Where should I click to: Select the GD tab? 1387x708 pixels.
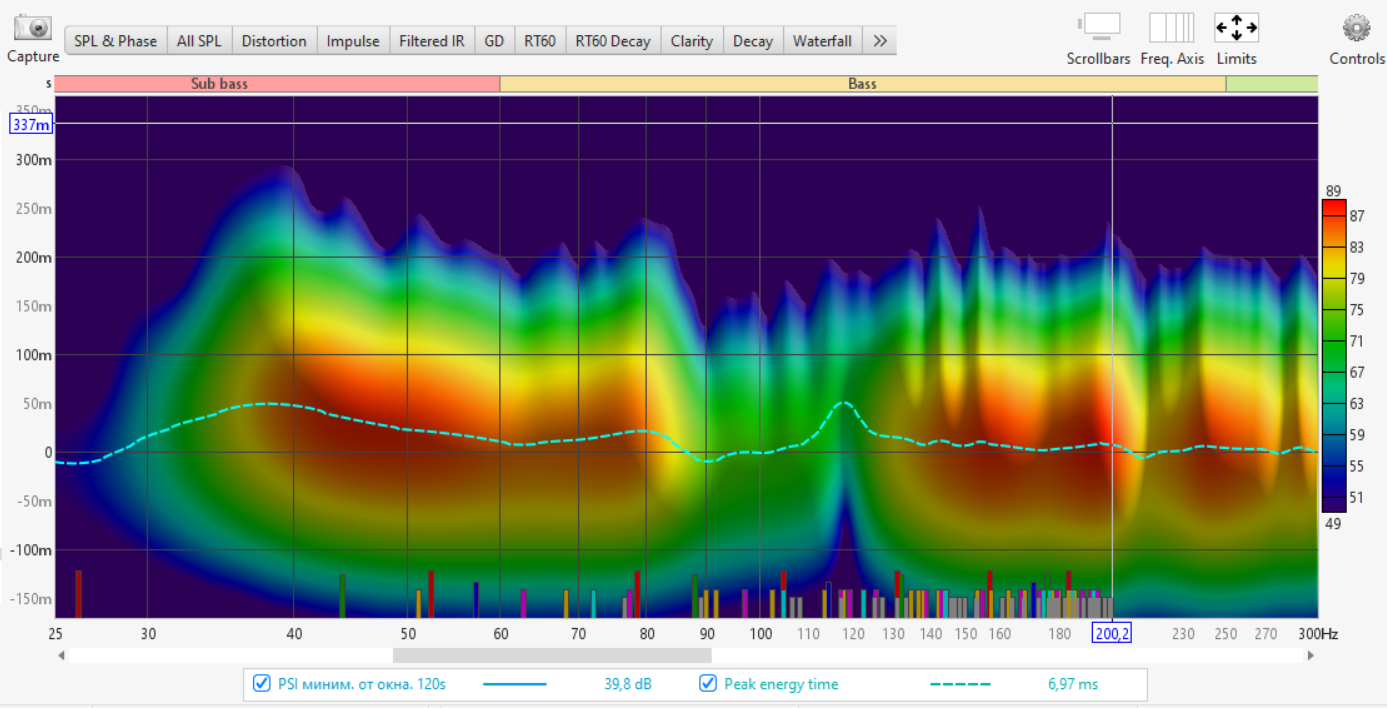pyautogui.click(x=494, y=41)
